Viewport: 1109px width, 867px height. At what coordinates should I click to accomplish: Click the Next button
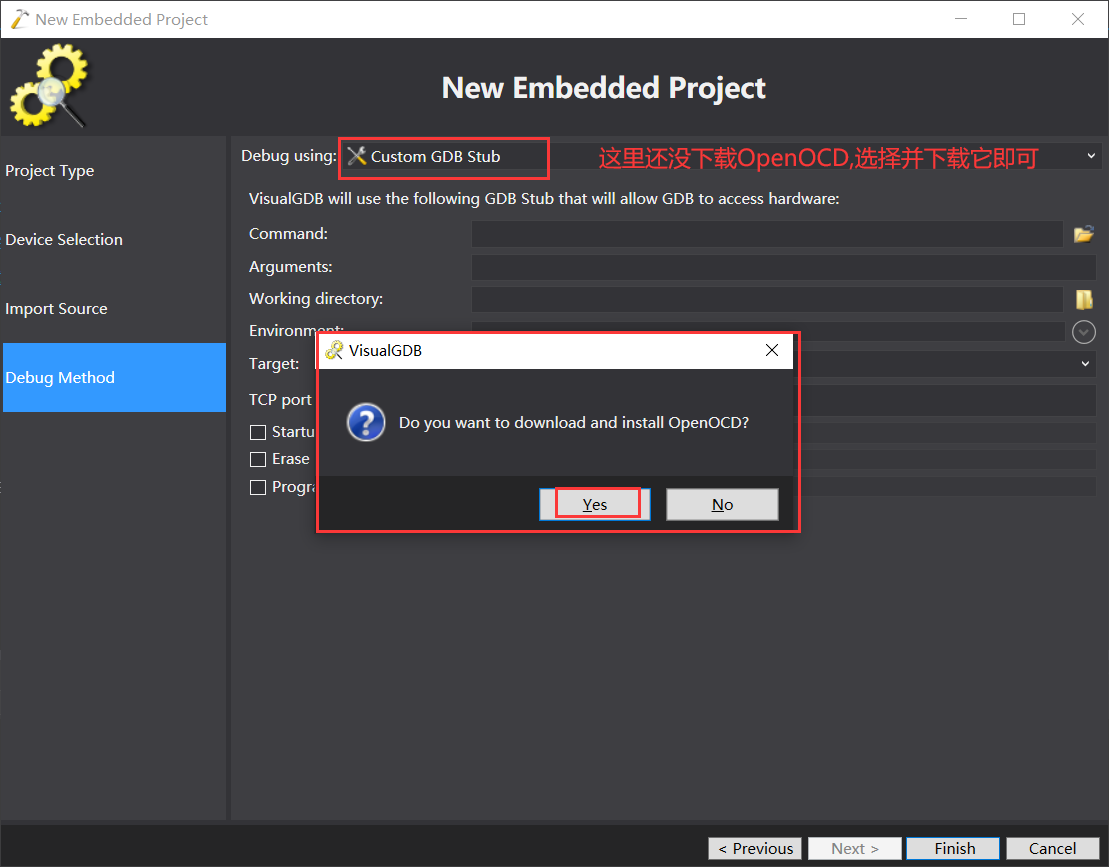point(854,849)
